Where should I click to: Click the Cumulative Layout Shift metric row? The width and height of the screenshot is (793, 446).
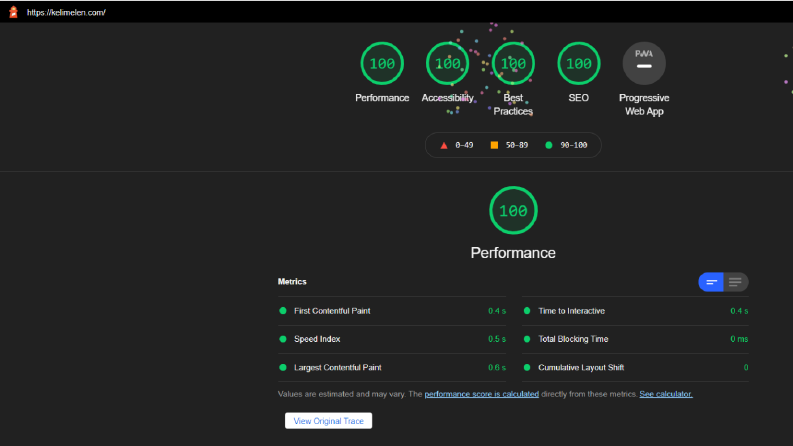pos(635,368)
